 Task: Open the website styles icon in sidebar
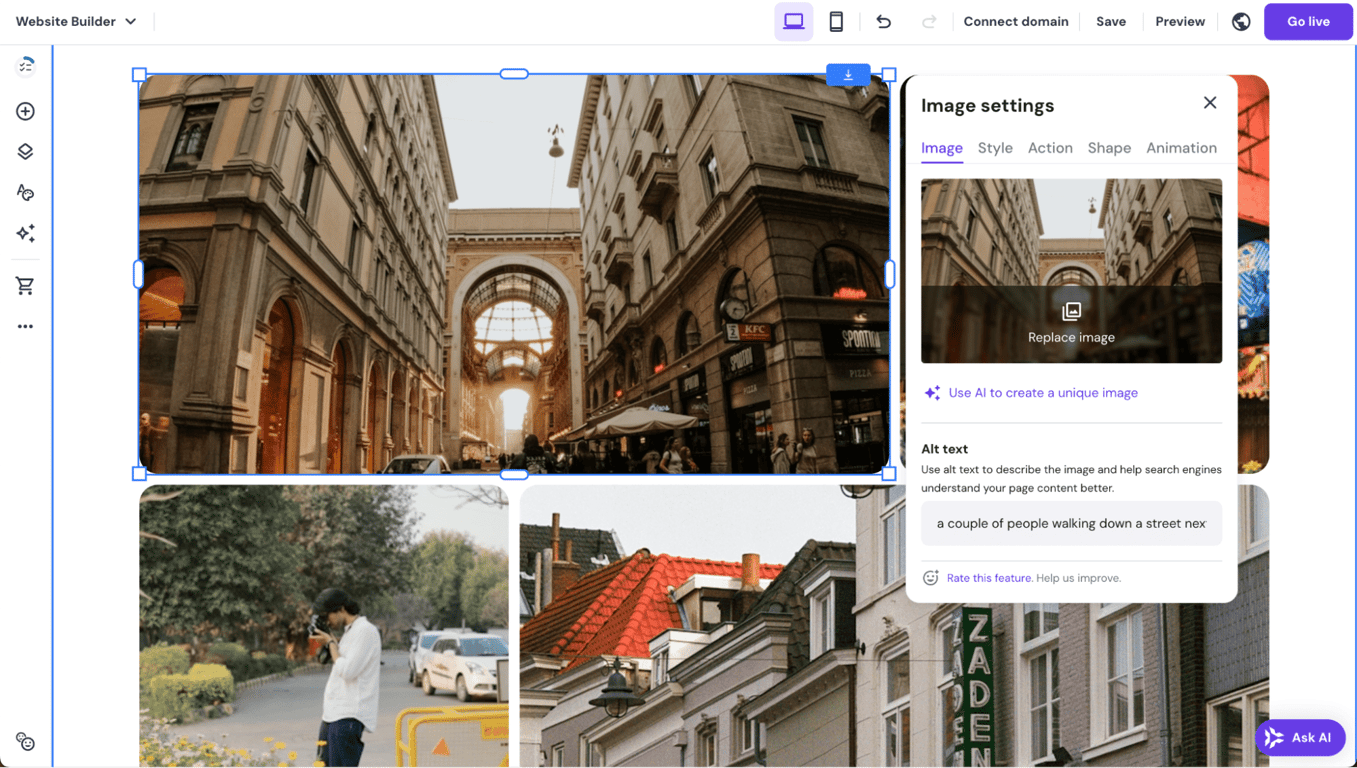tap(25, 192)
